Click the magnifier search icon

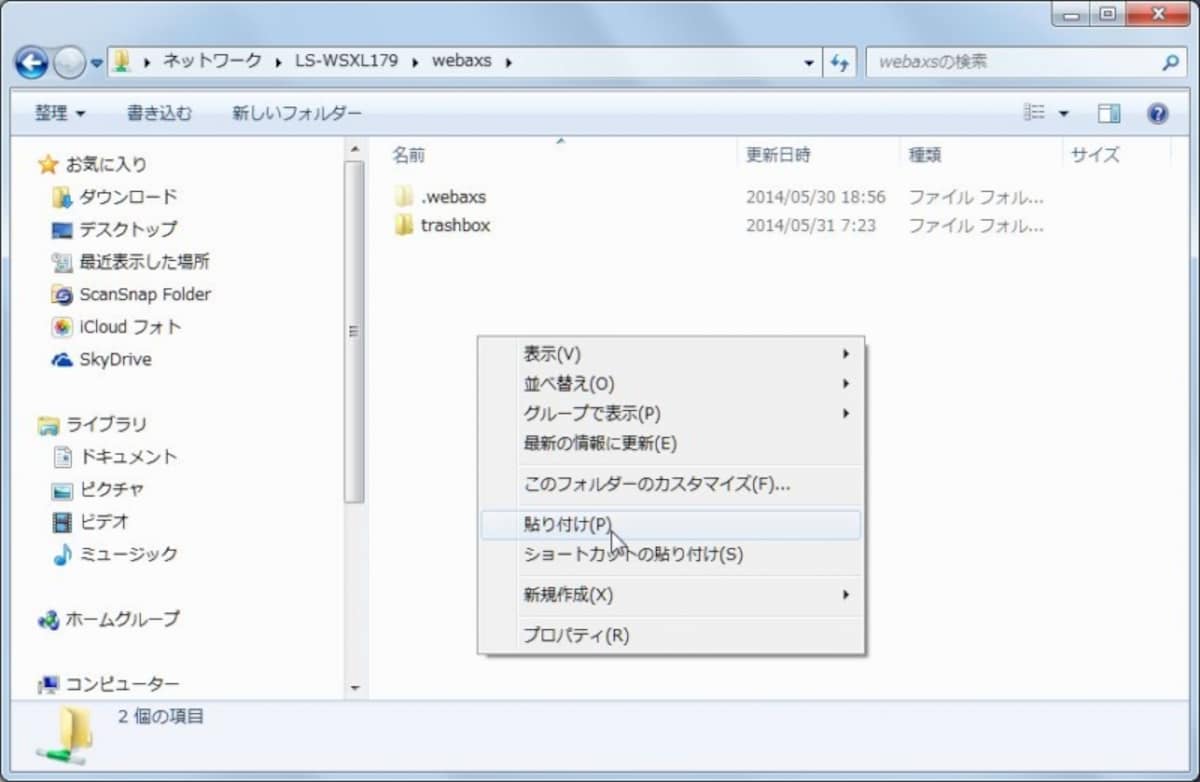1170,62
